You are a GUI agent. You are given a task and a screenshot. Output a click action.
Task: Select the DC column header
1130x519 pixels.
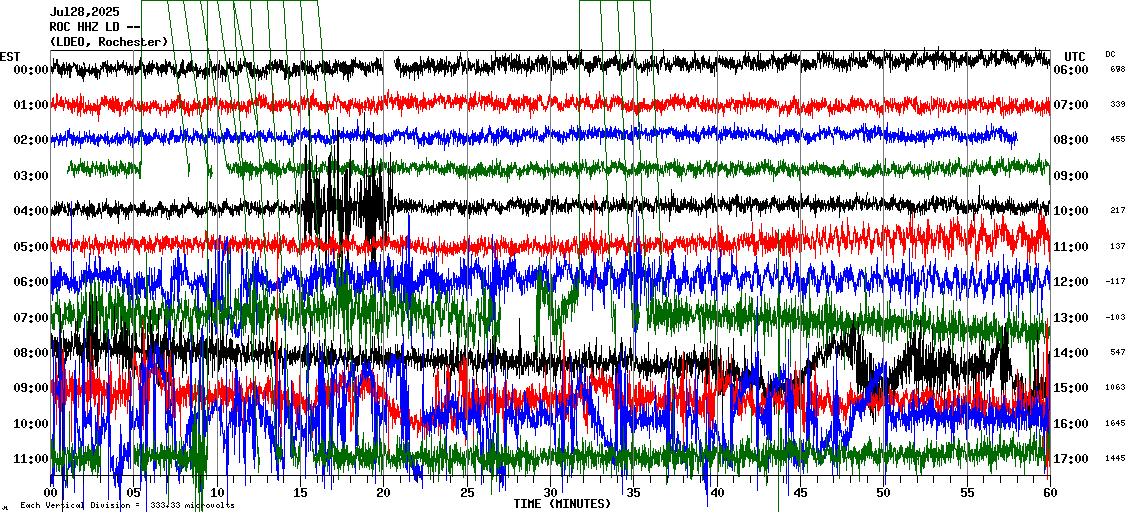(1110, 54)
